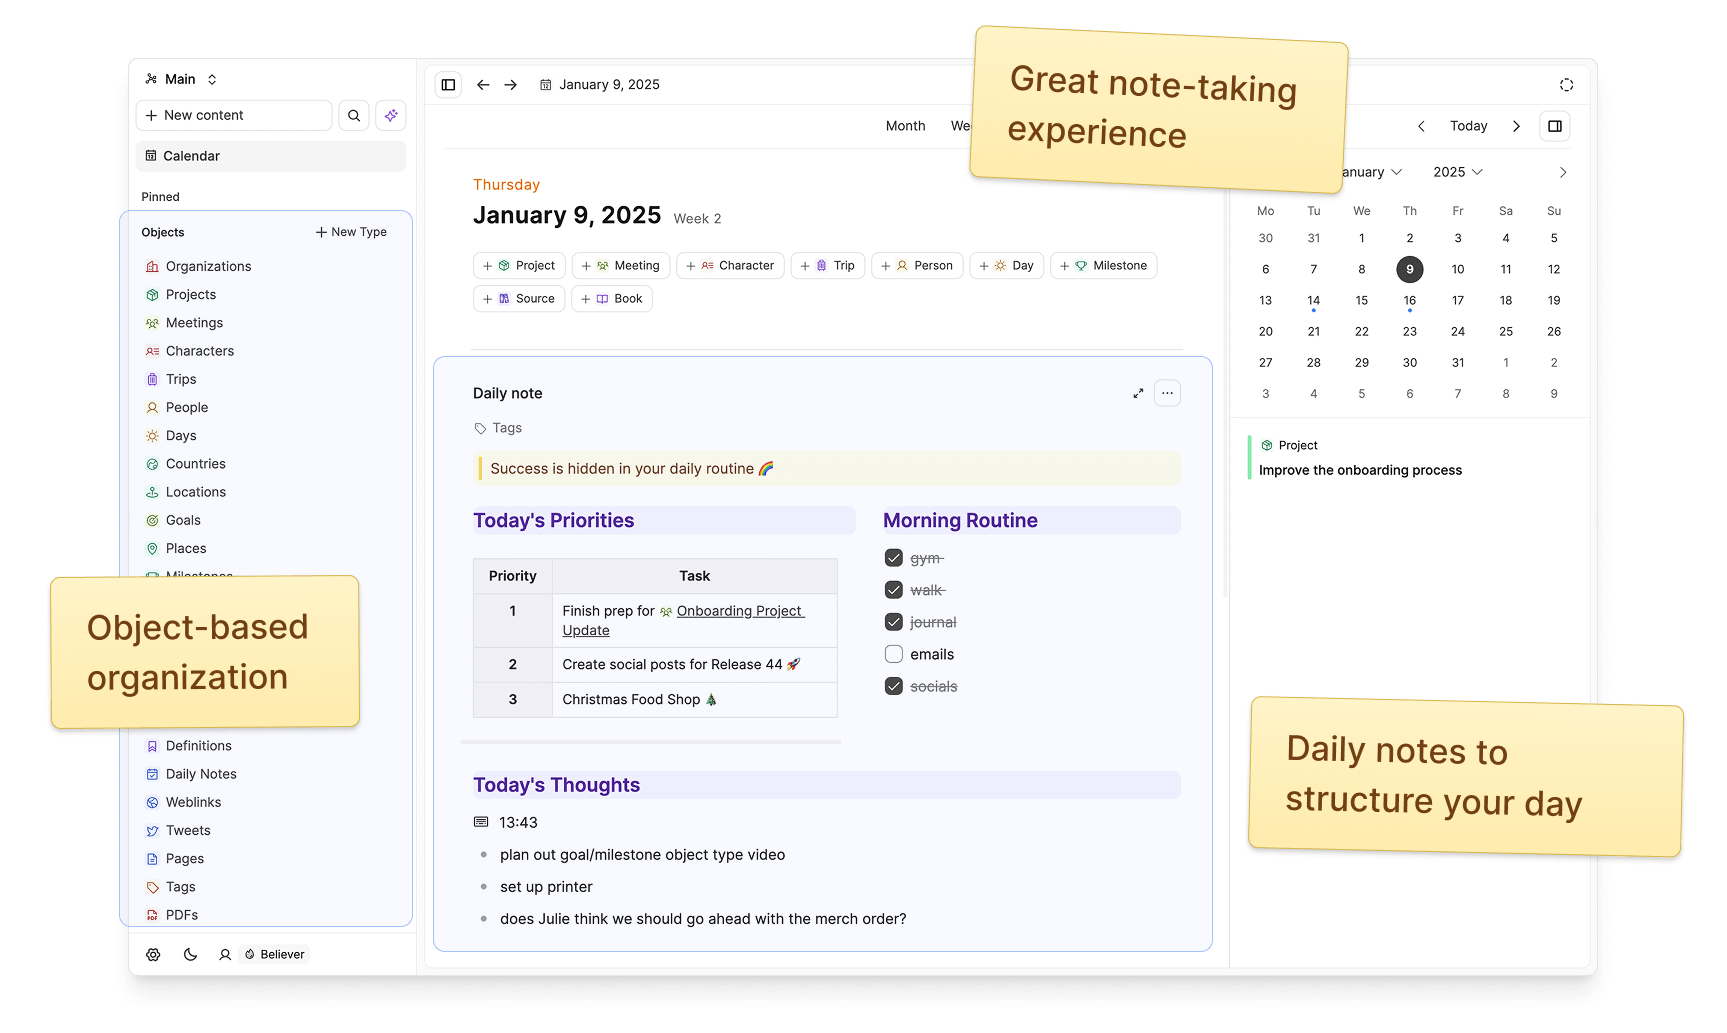The image size is (1727, 1033).
Task: Open the Onboarding Project Update link
Action: click(x=739, y=611)
